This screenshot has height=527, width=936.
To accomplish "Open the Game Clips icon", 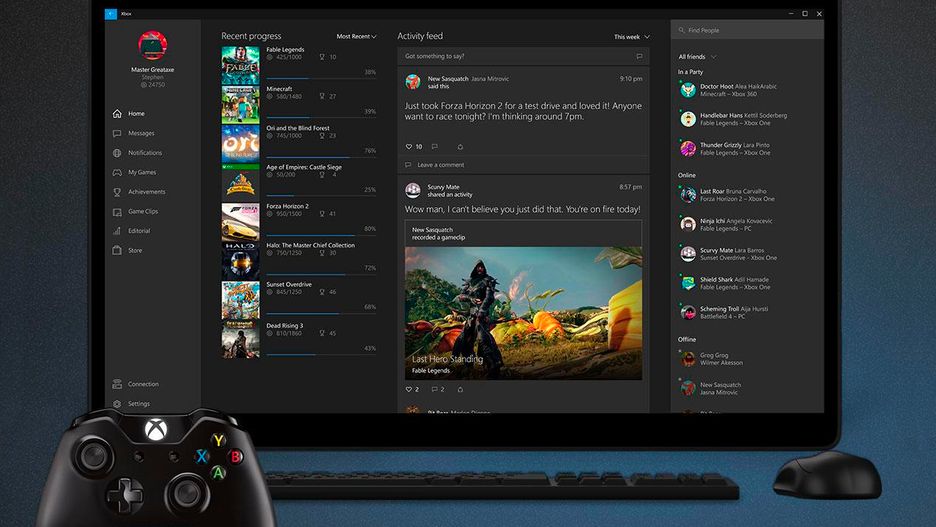I will [117, 212].
